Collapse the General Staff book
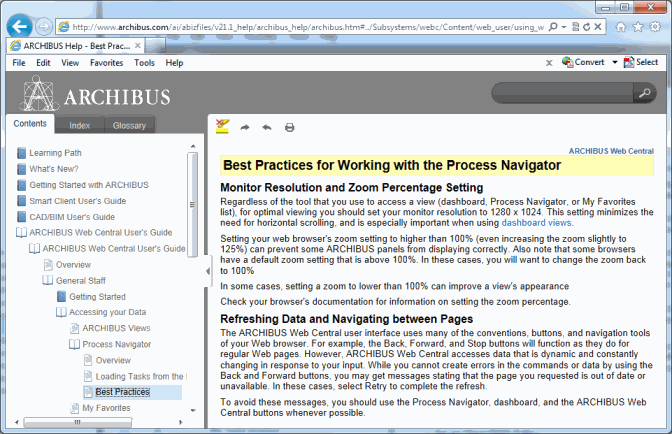The image size is (672, 434). [x=74, y=281]
